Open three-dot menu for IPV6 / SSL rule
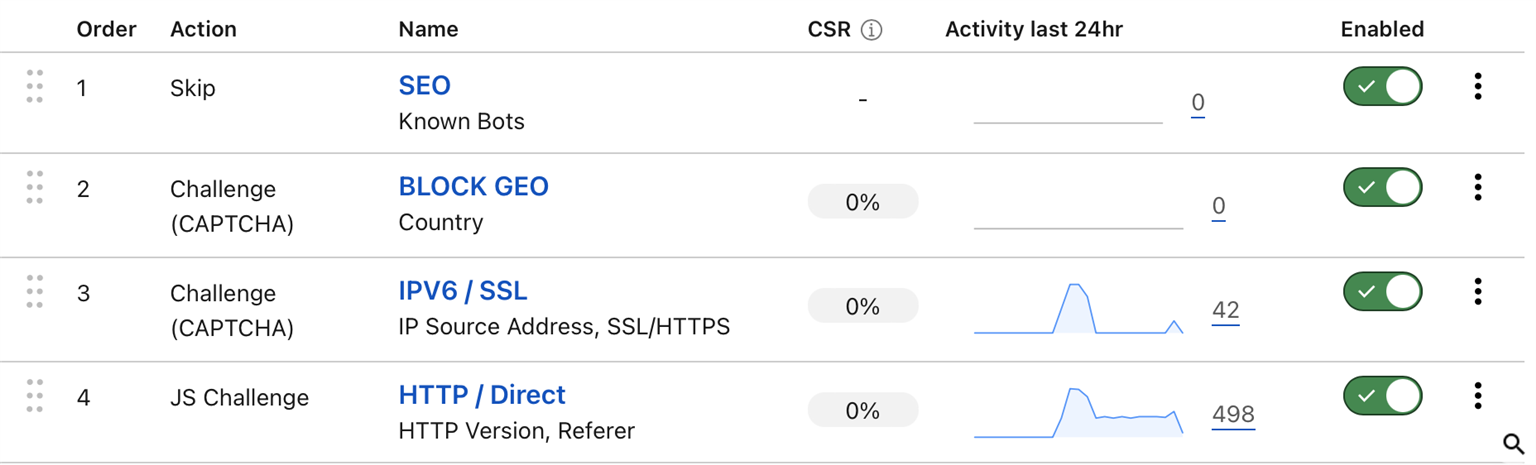 (1478, 292)
